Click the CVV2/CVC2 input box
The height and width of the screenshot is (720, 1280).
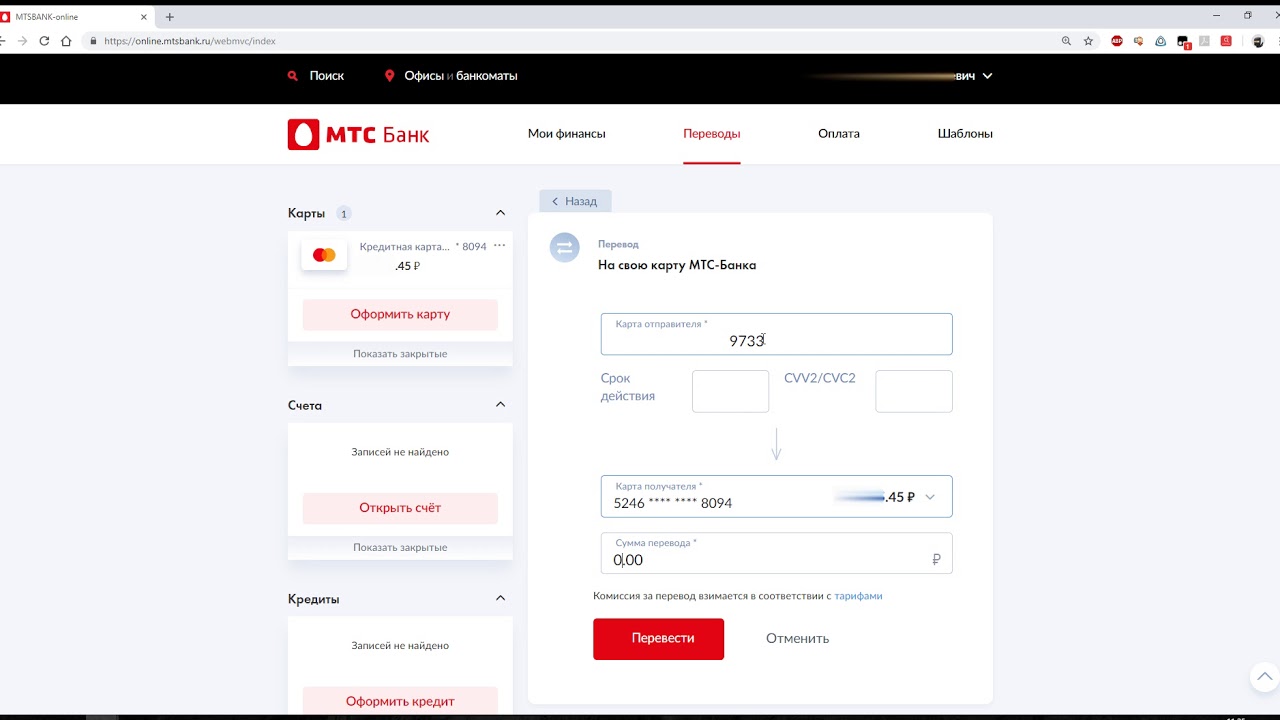[x=914, y=391]
